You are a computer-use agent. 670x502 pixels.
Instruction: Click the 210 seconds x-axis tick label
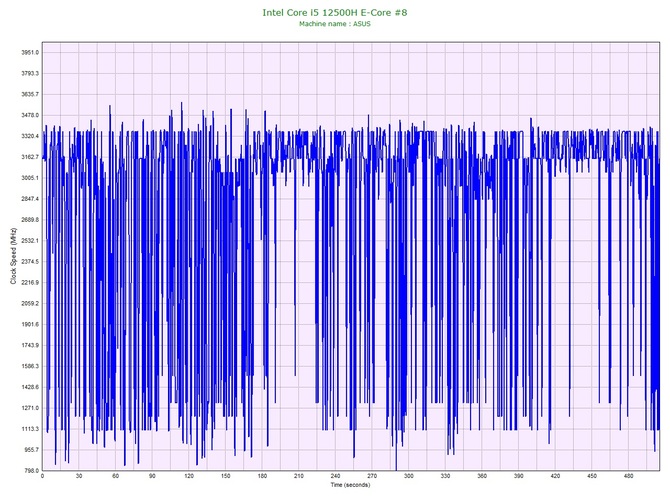[299, 476]
